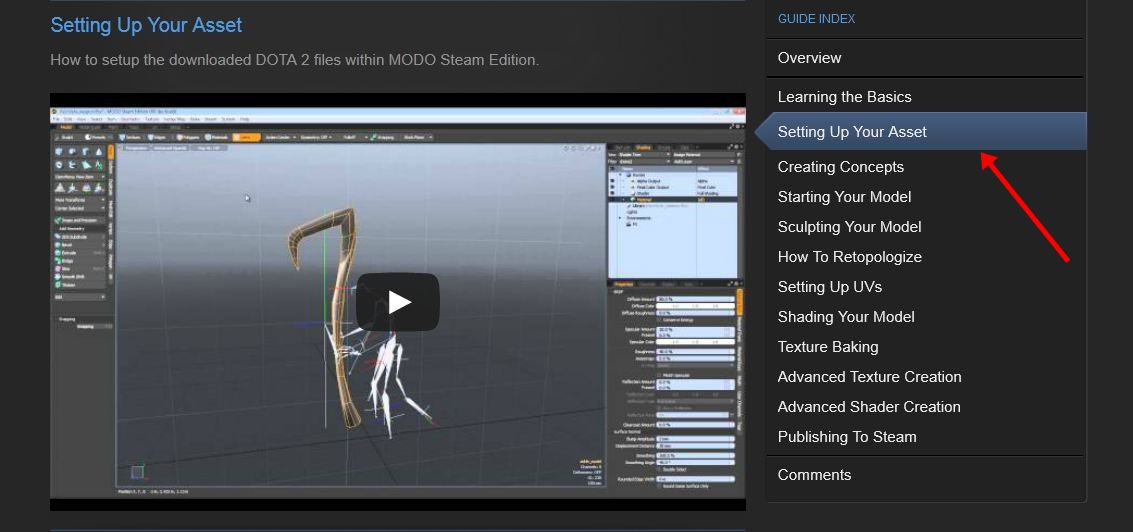Click the 'How to setup the downloaded DOTA 2 files' description

pos(295,60)
